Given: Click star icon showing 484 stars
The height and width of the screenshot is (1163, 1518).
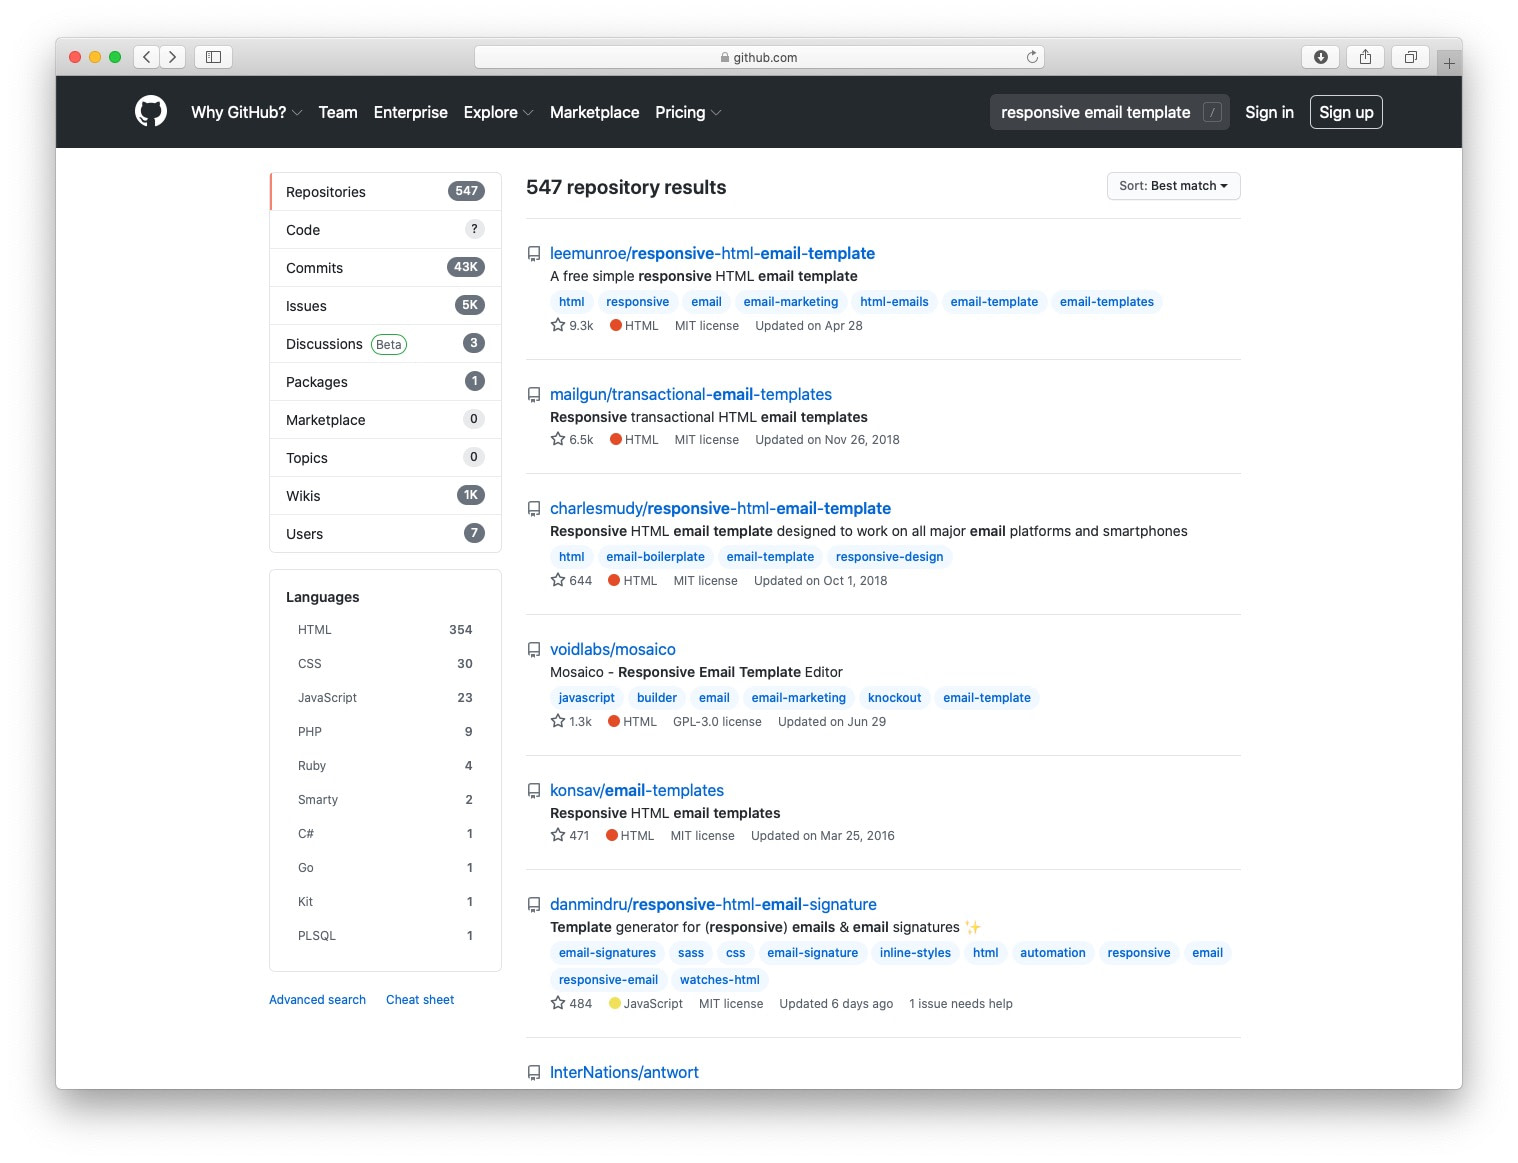Looking at the screenshot, I should (558, 1003).
